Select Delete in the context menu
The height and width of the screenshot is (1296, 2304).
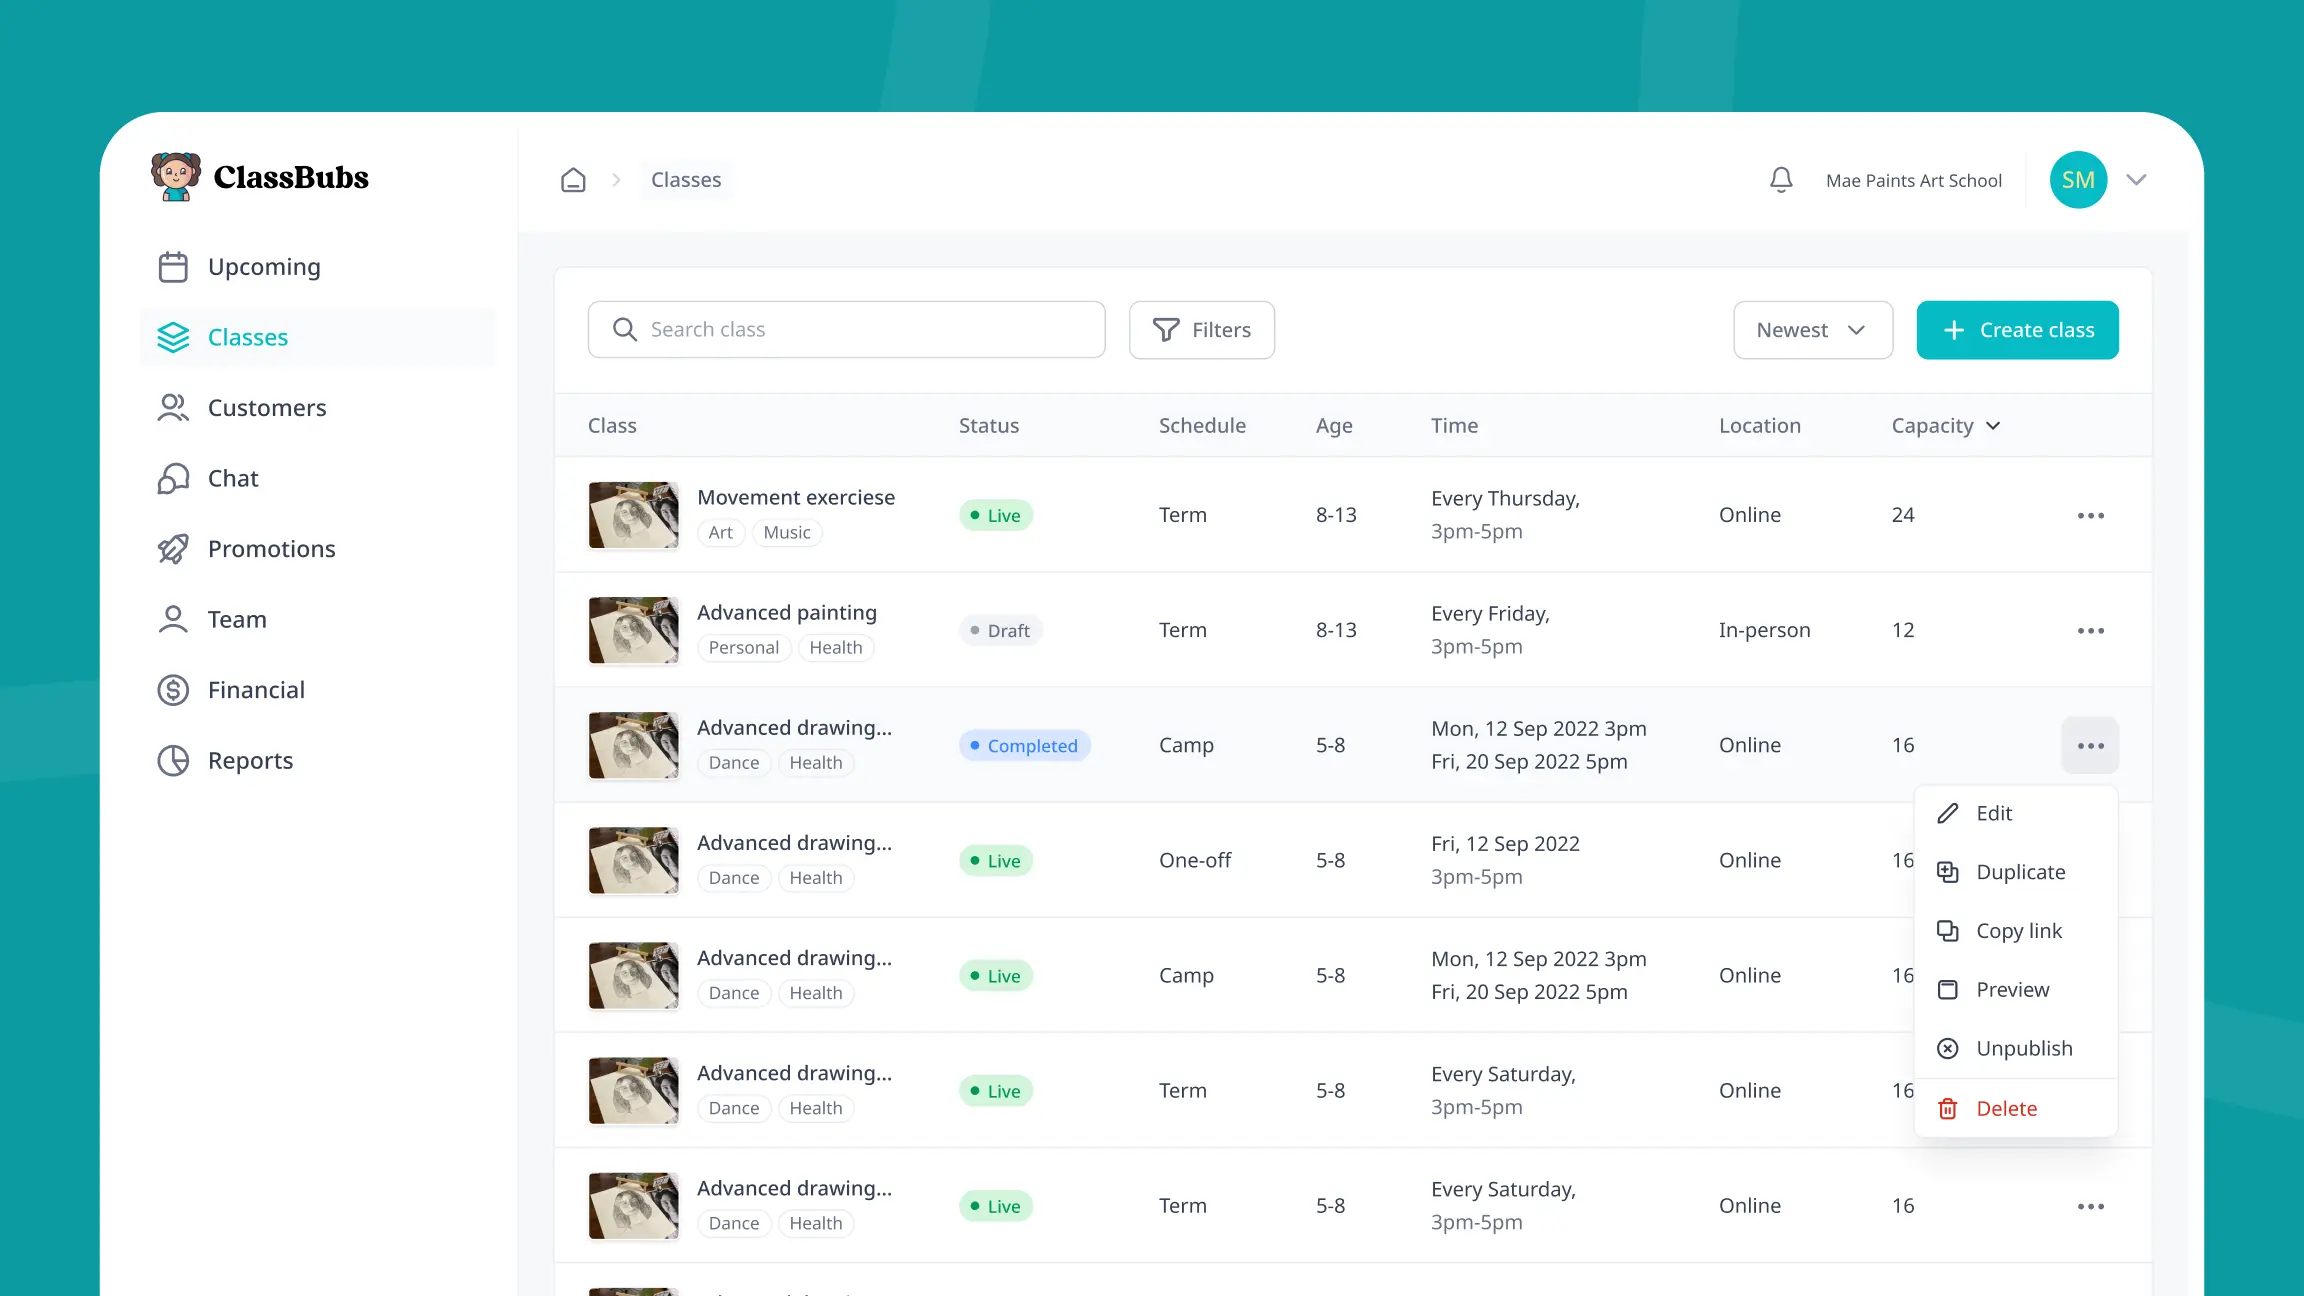(2006, 1109)
